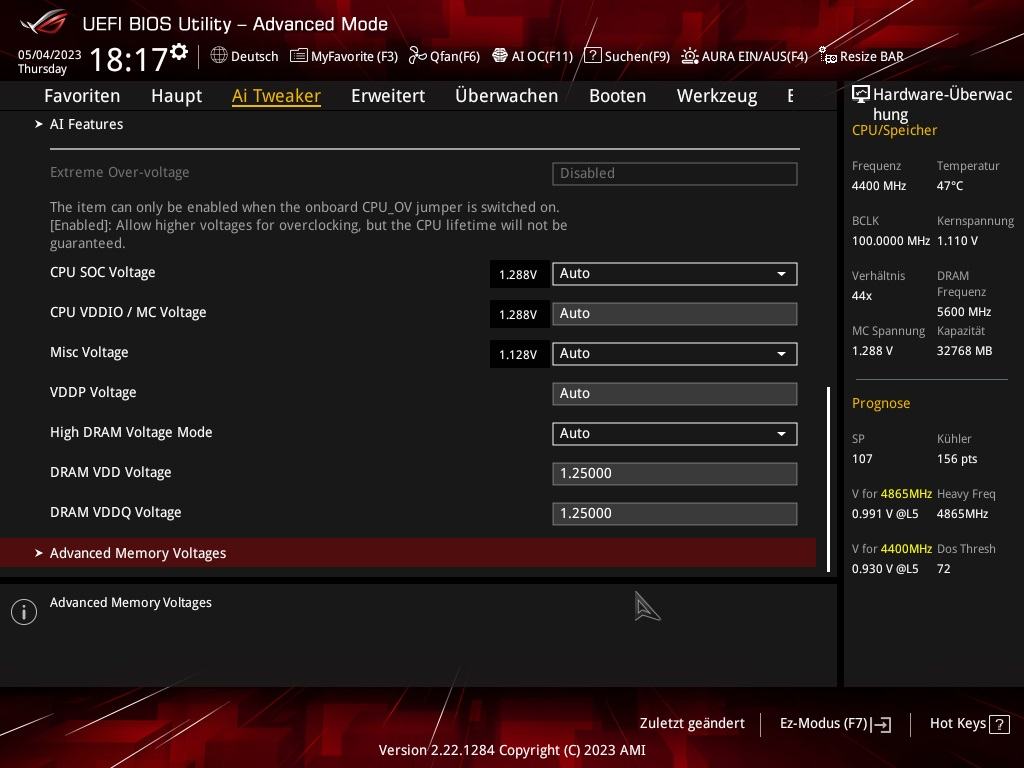Viewport: 1024px width, 768px height.
Task: Click the 05/04/2023 date text
Action: click(x=50, y=55)
